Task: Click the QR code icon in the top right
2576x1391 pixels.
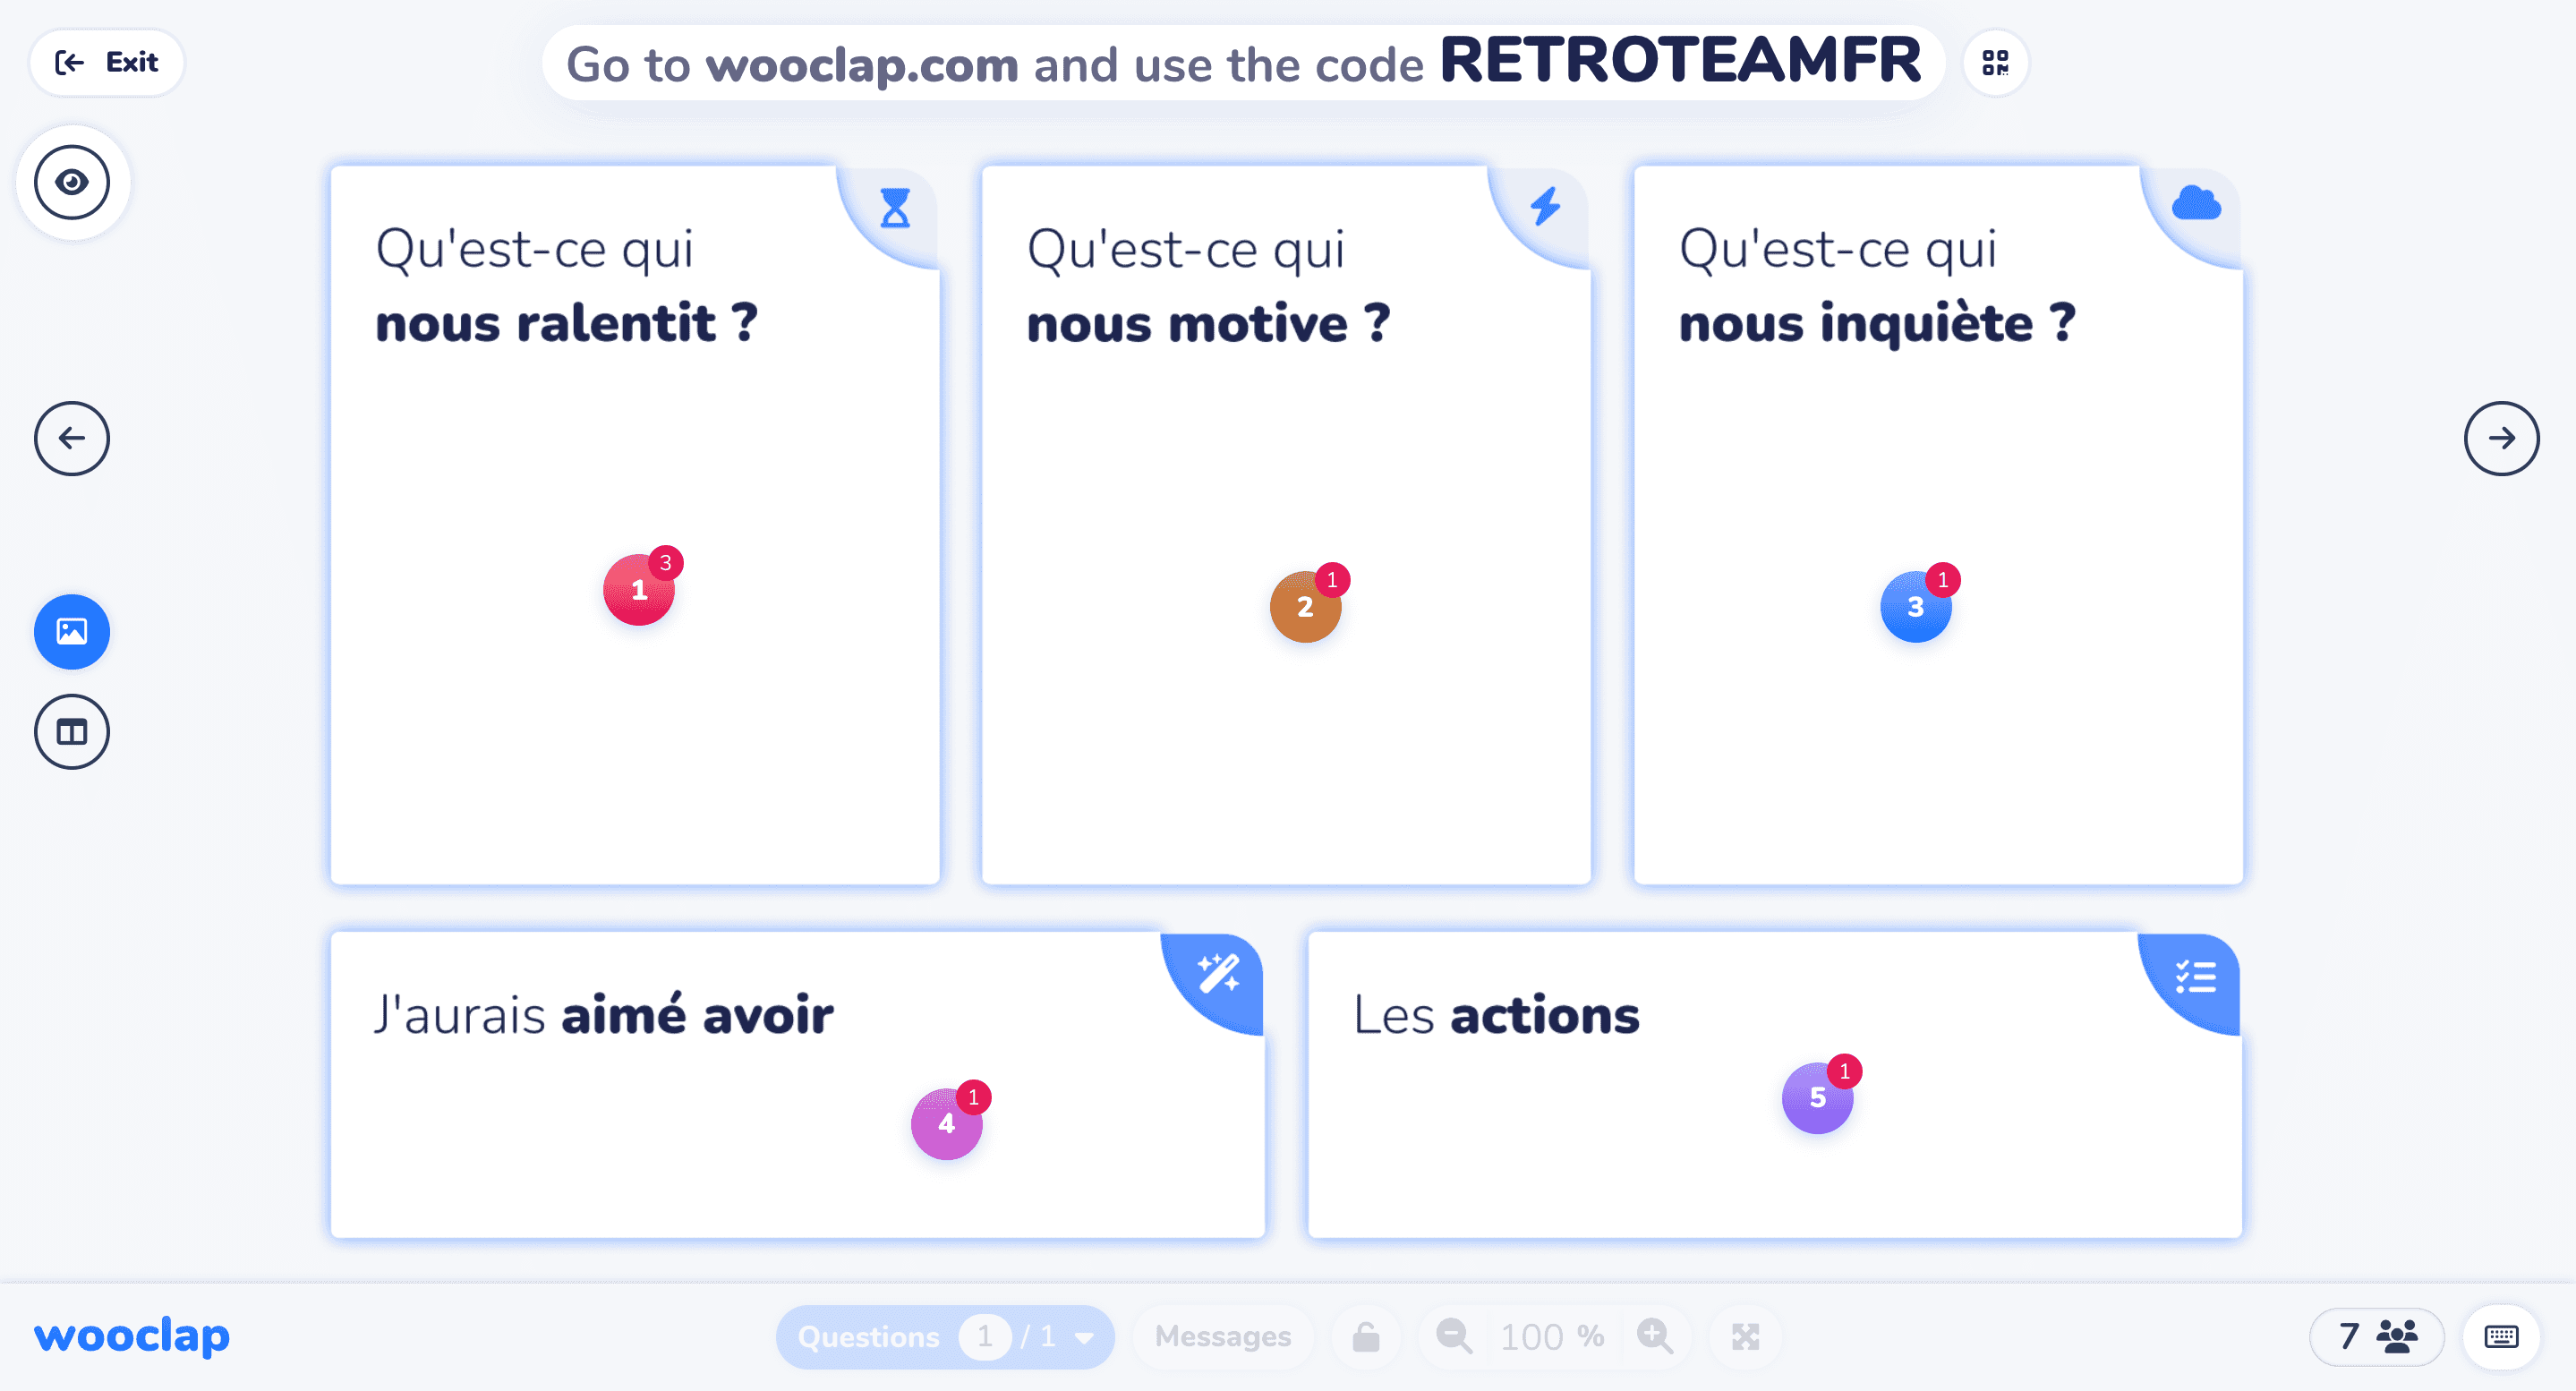Action: (x=1992, y=62)
